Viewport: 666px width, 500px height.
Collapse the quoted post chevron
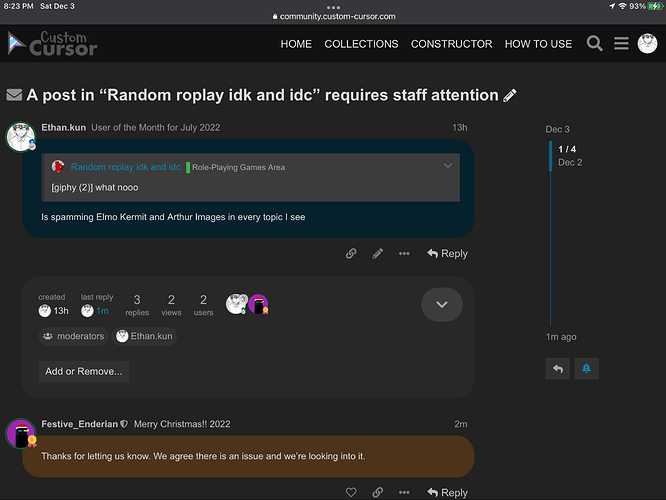point(448,166)
